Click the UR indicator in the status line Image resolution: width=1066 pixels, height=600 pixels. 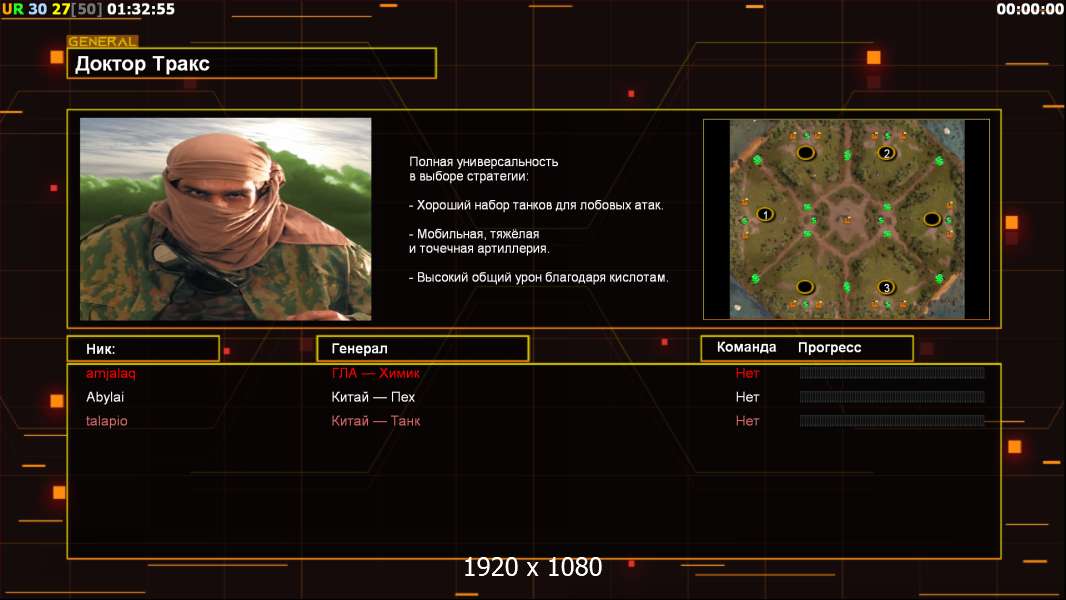[12, 10]
